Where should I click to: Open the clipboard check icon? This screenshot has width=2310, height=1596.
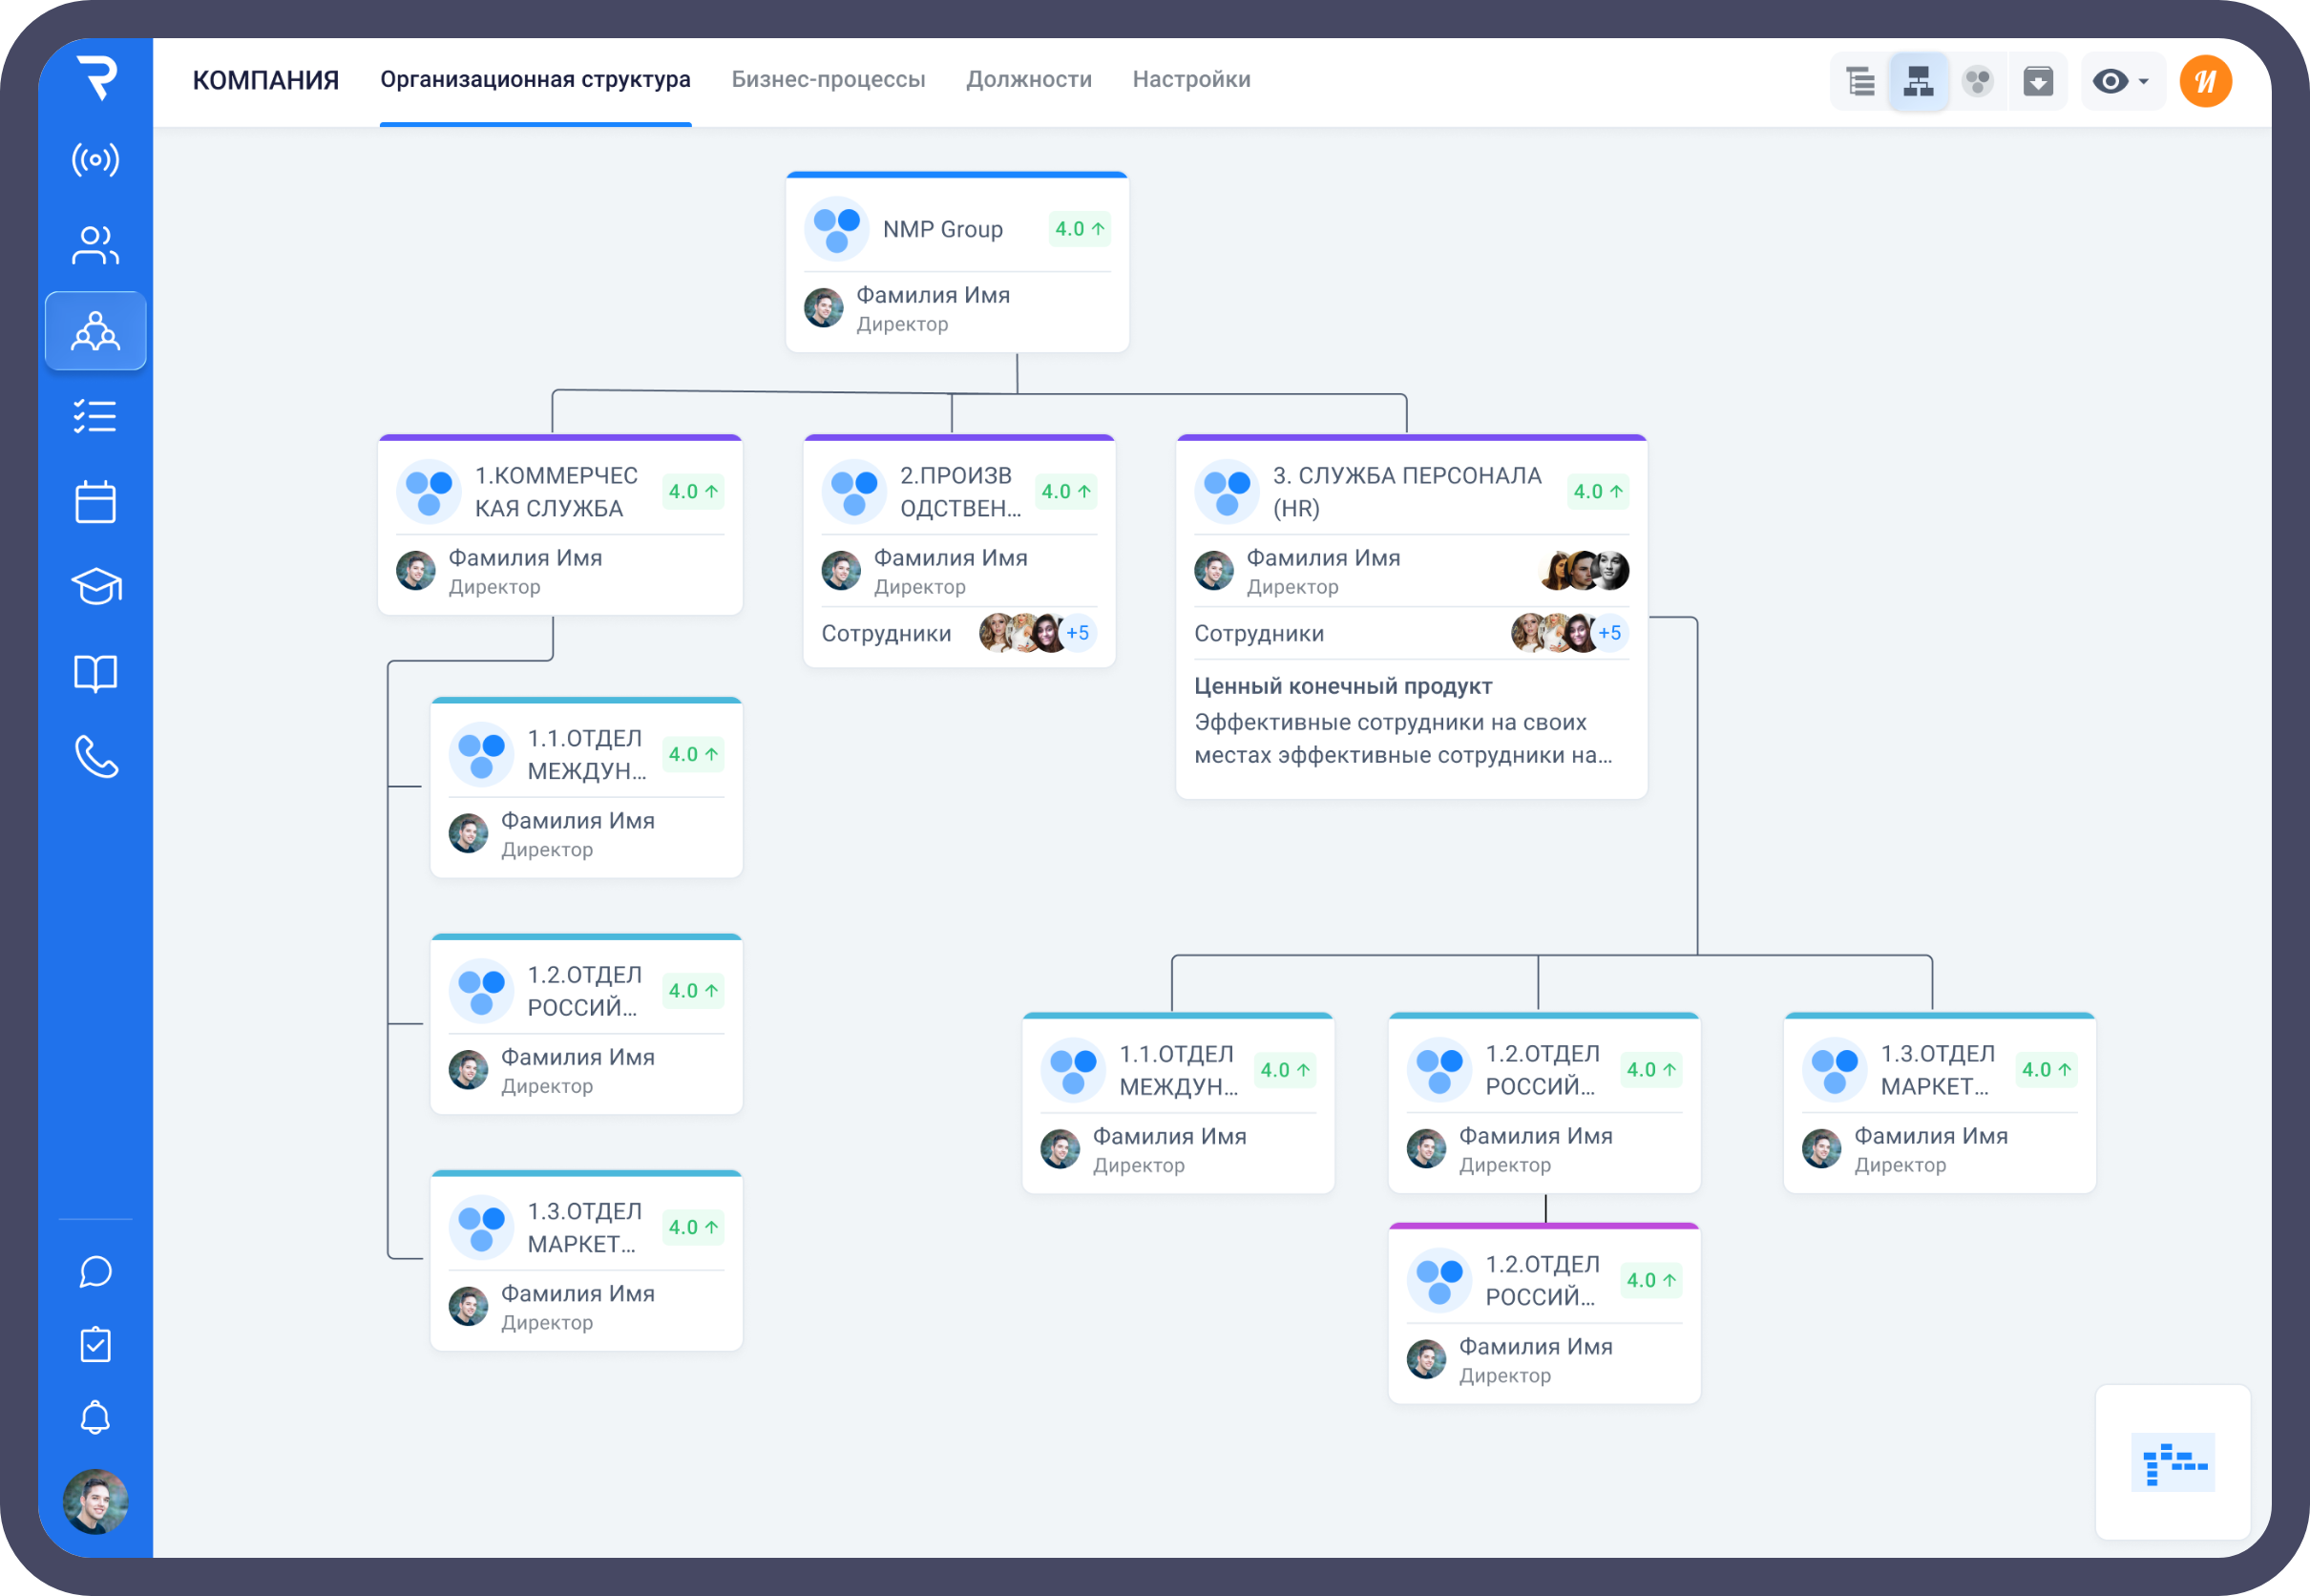pos(96,1344)
